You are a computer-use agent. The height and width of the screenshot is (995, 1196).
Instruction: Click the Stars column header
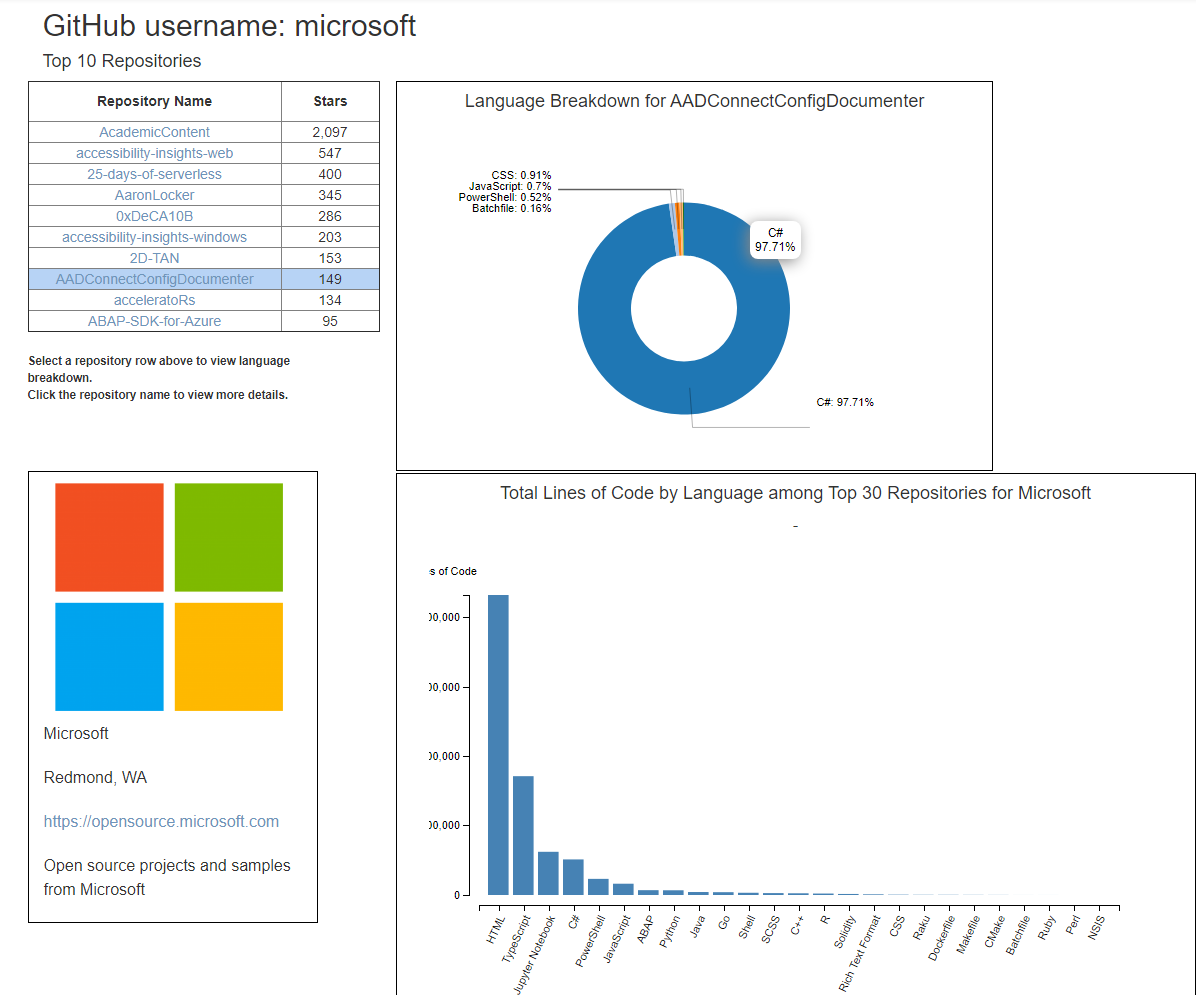(x=330, y=101)
